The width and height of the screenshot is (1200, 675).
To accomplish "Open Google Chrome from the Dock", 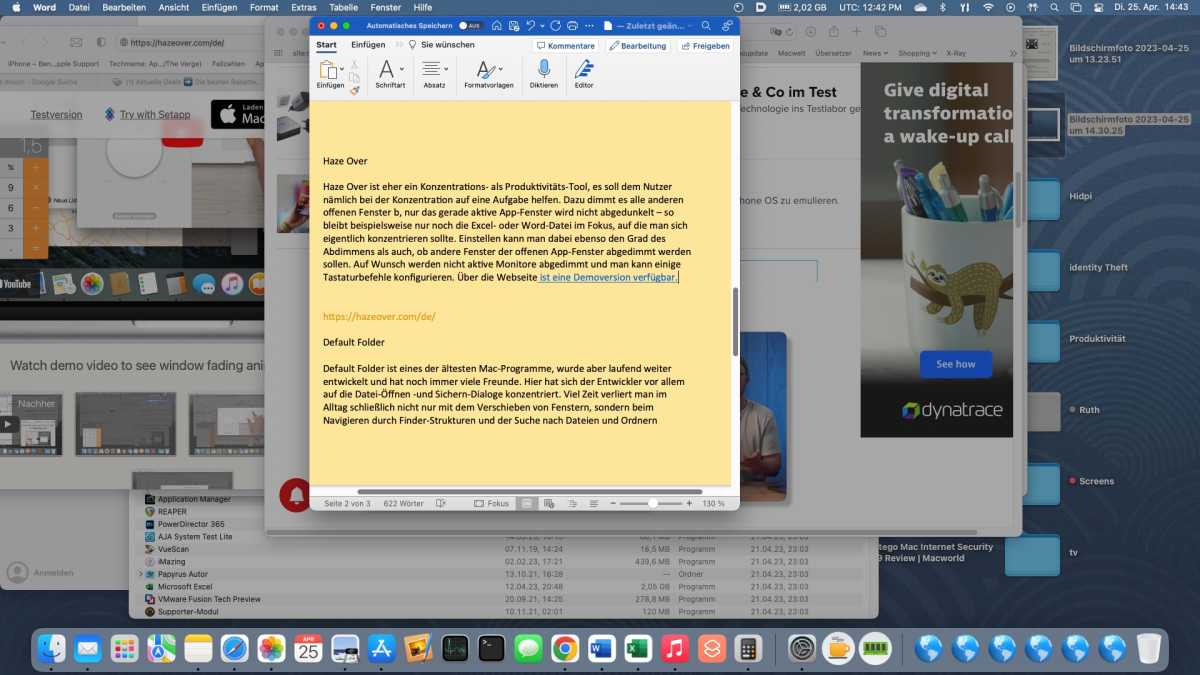I will pos(565,648).
